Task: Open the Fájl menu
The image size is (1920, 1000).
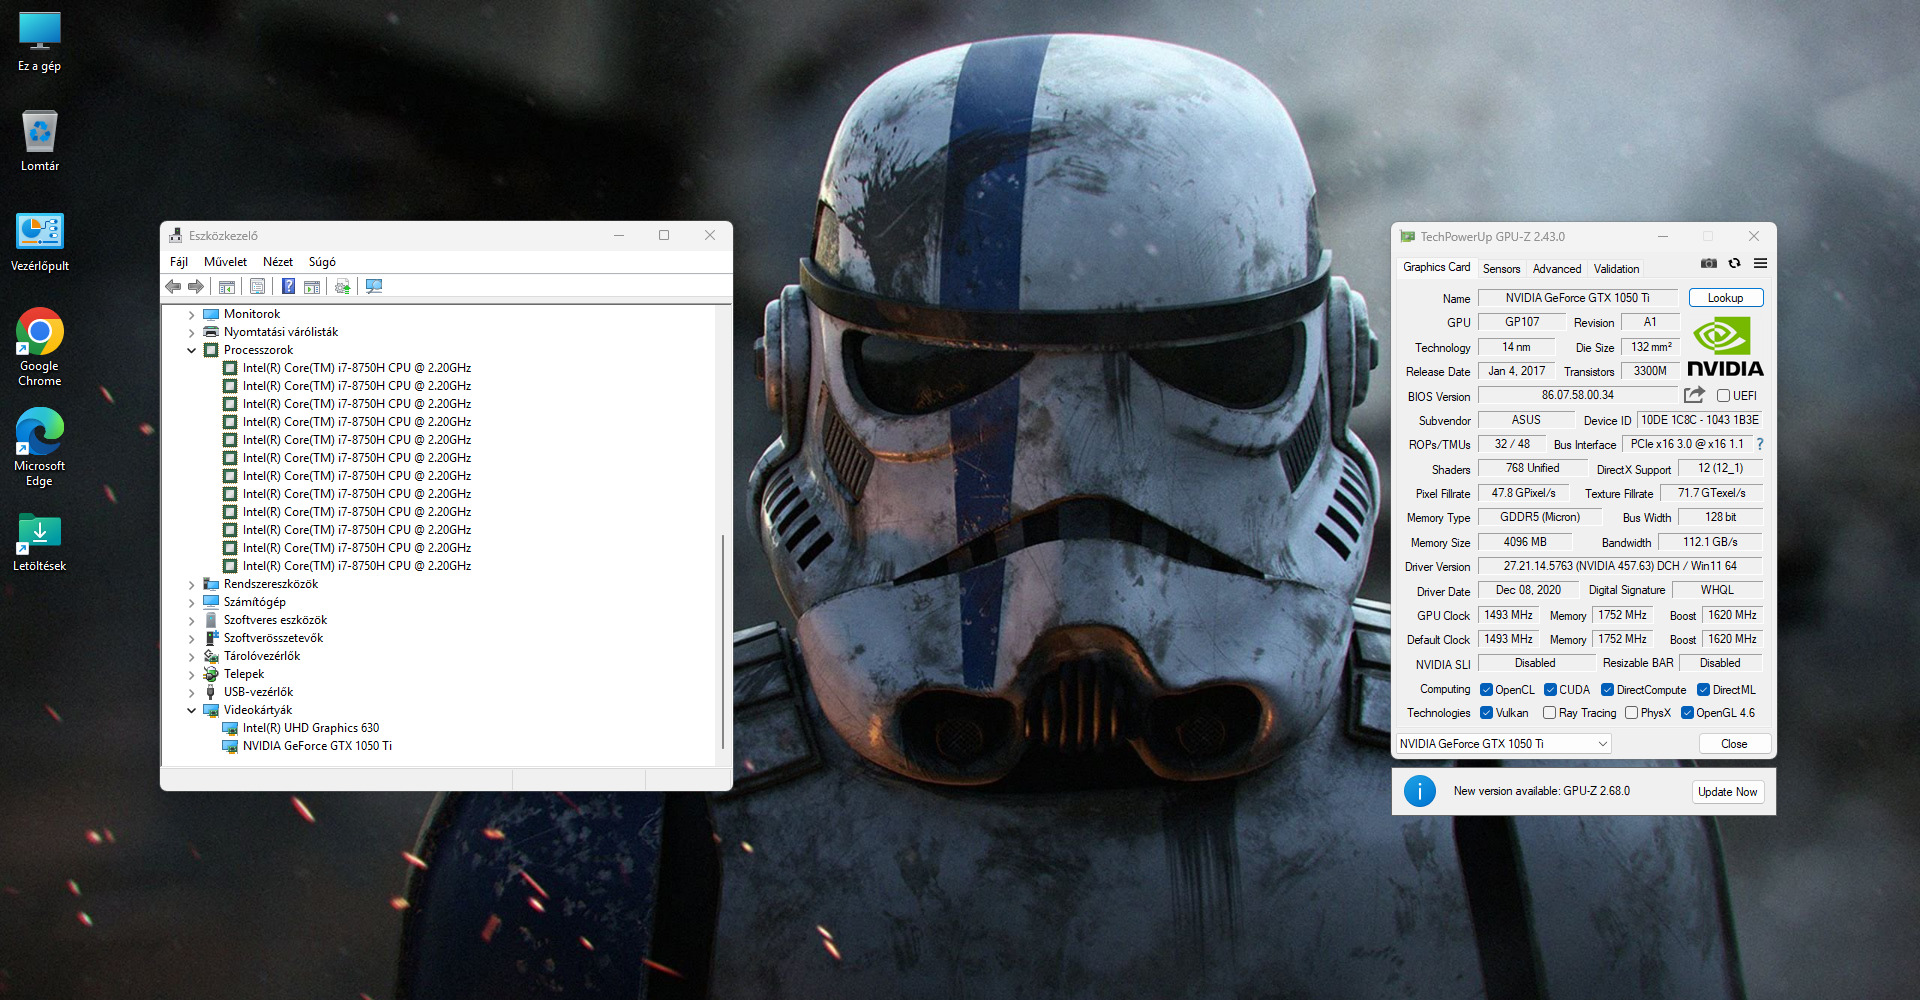Action: (x=179, y=262)
